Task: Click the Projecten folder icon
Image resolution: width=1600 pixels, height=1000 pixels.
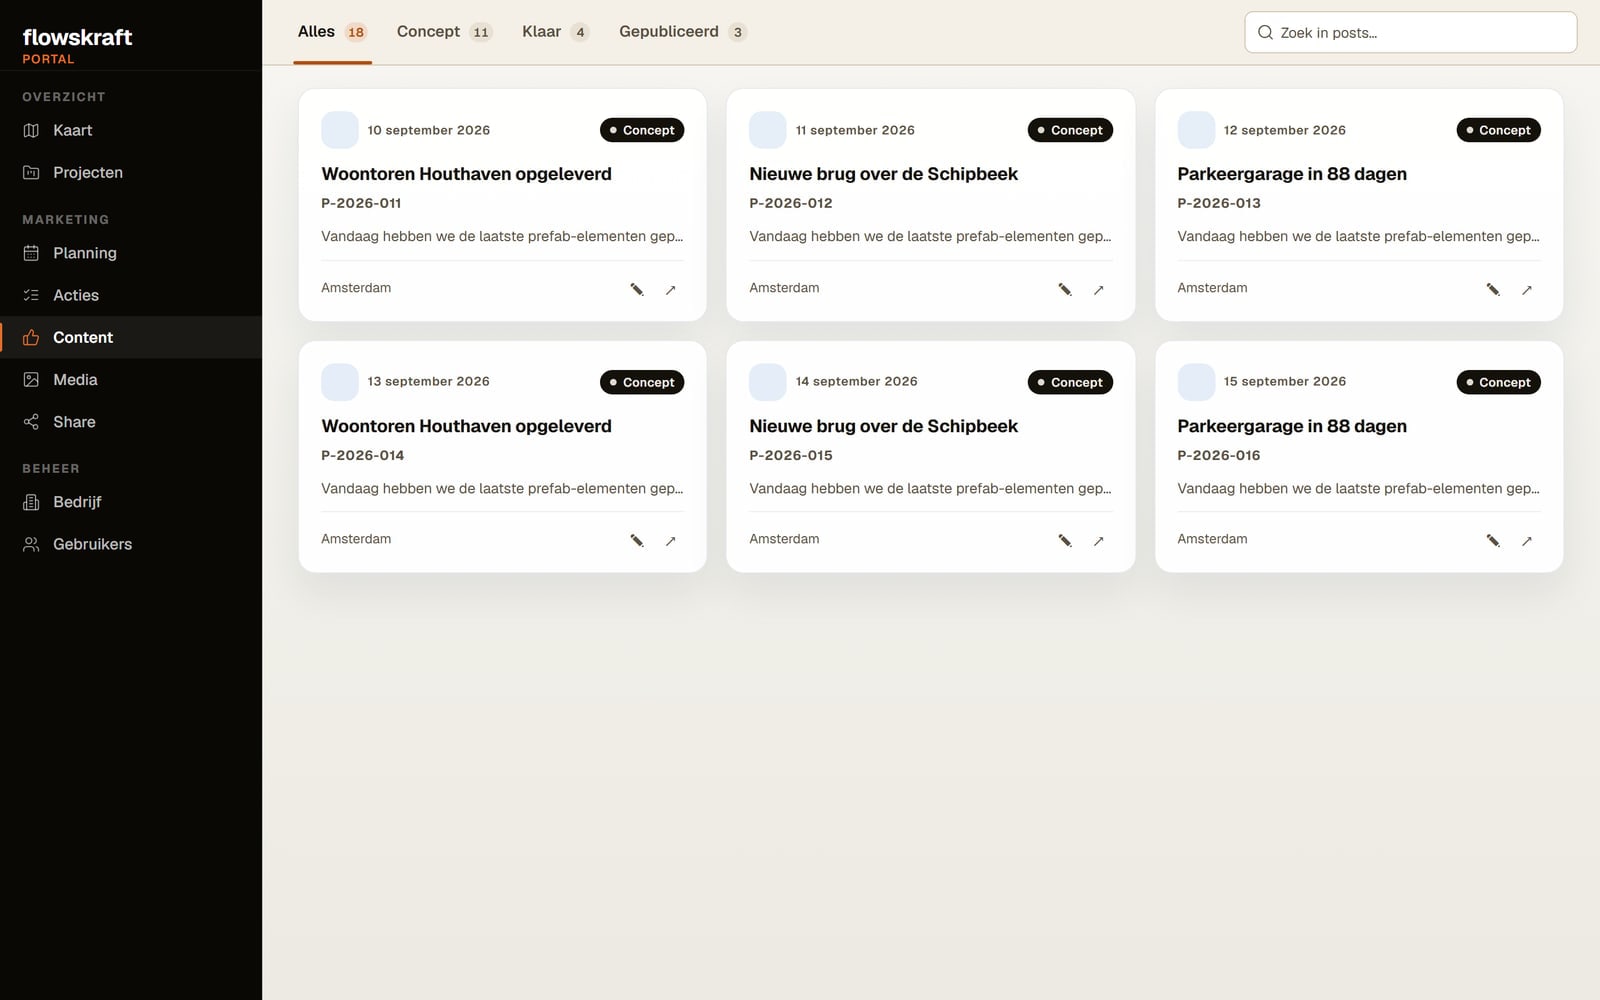Action: point(31,172)
